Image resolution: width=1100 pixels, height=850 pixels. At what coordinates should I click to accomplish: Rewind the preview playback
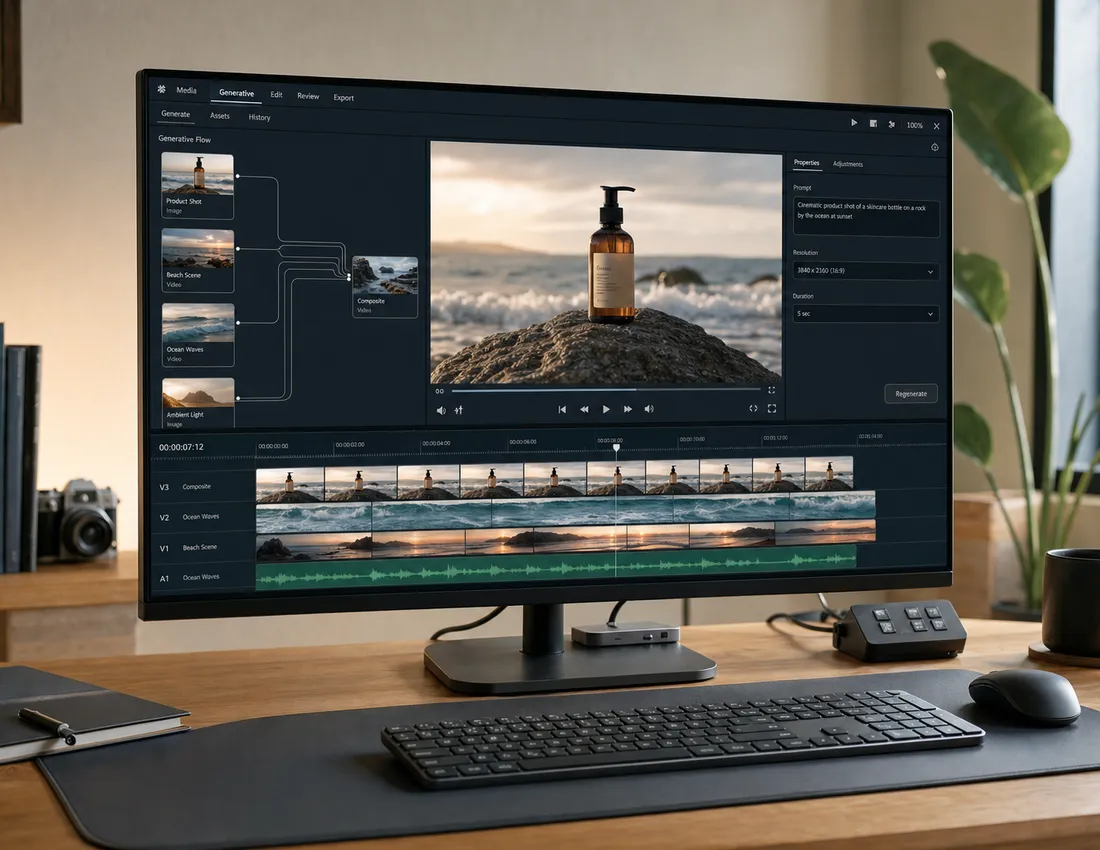[584, 410]
